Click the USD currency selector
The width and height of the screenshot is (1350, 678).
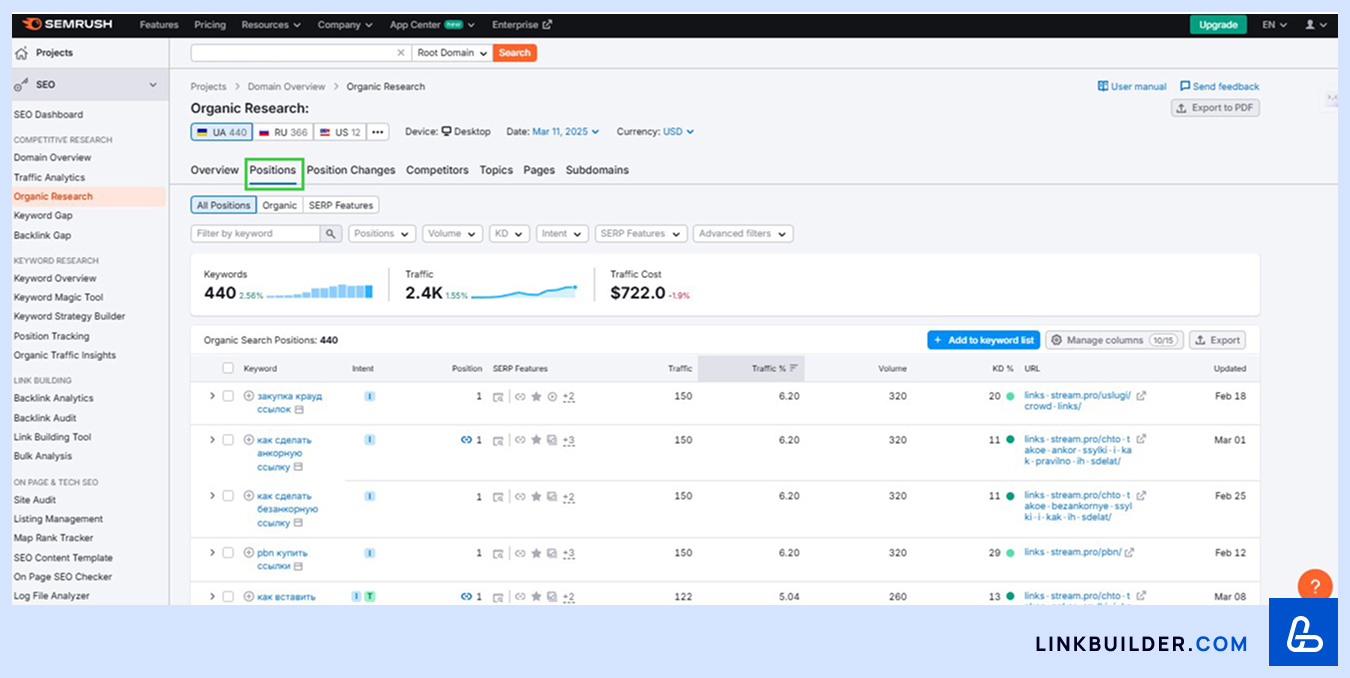[678, 132]
